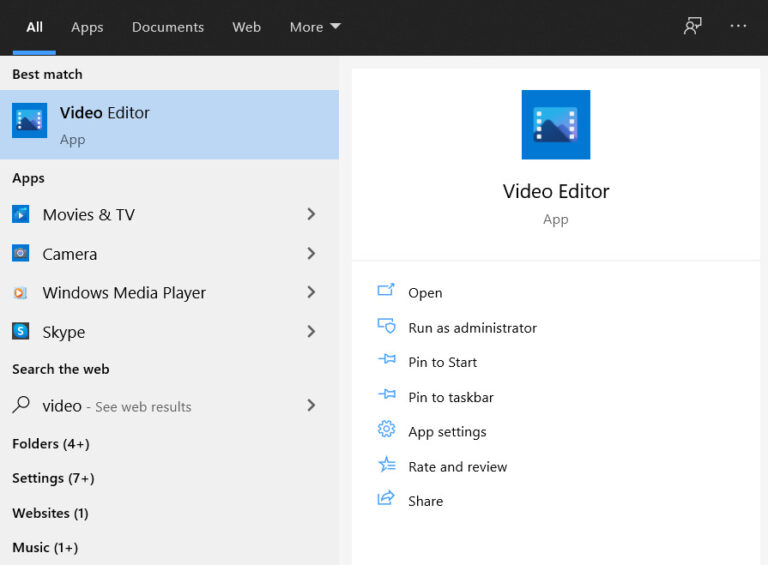This screenshot has width=768, height=565.
Task: Click video - See web results text
Action: [x=117, y=406]
